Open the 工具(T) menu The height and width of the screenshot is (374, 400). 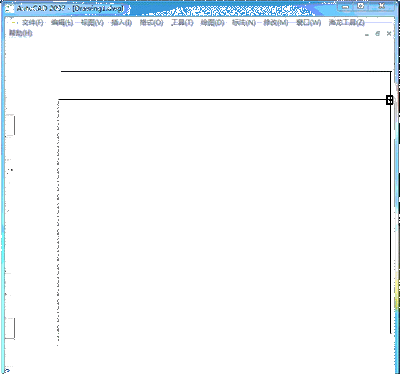click(x=182, y=23)
